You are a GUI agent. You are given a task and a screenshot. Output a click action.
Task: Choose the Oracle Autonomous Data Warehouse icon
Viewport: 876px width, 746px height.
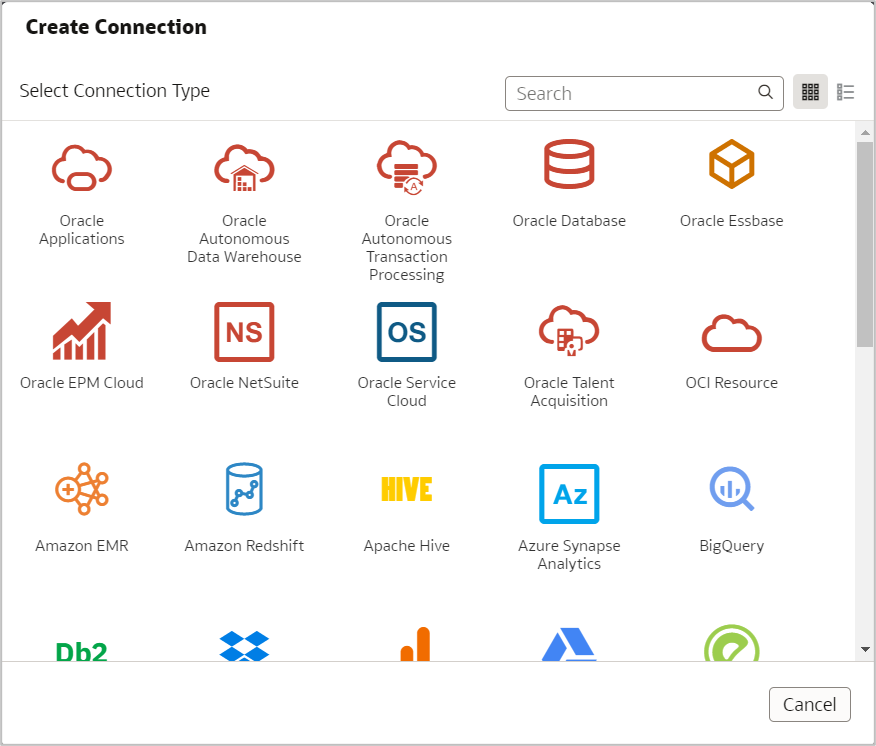244,166
